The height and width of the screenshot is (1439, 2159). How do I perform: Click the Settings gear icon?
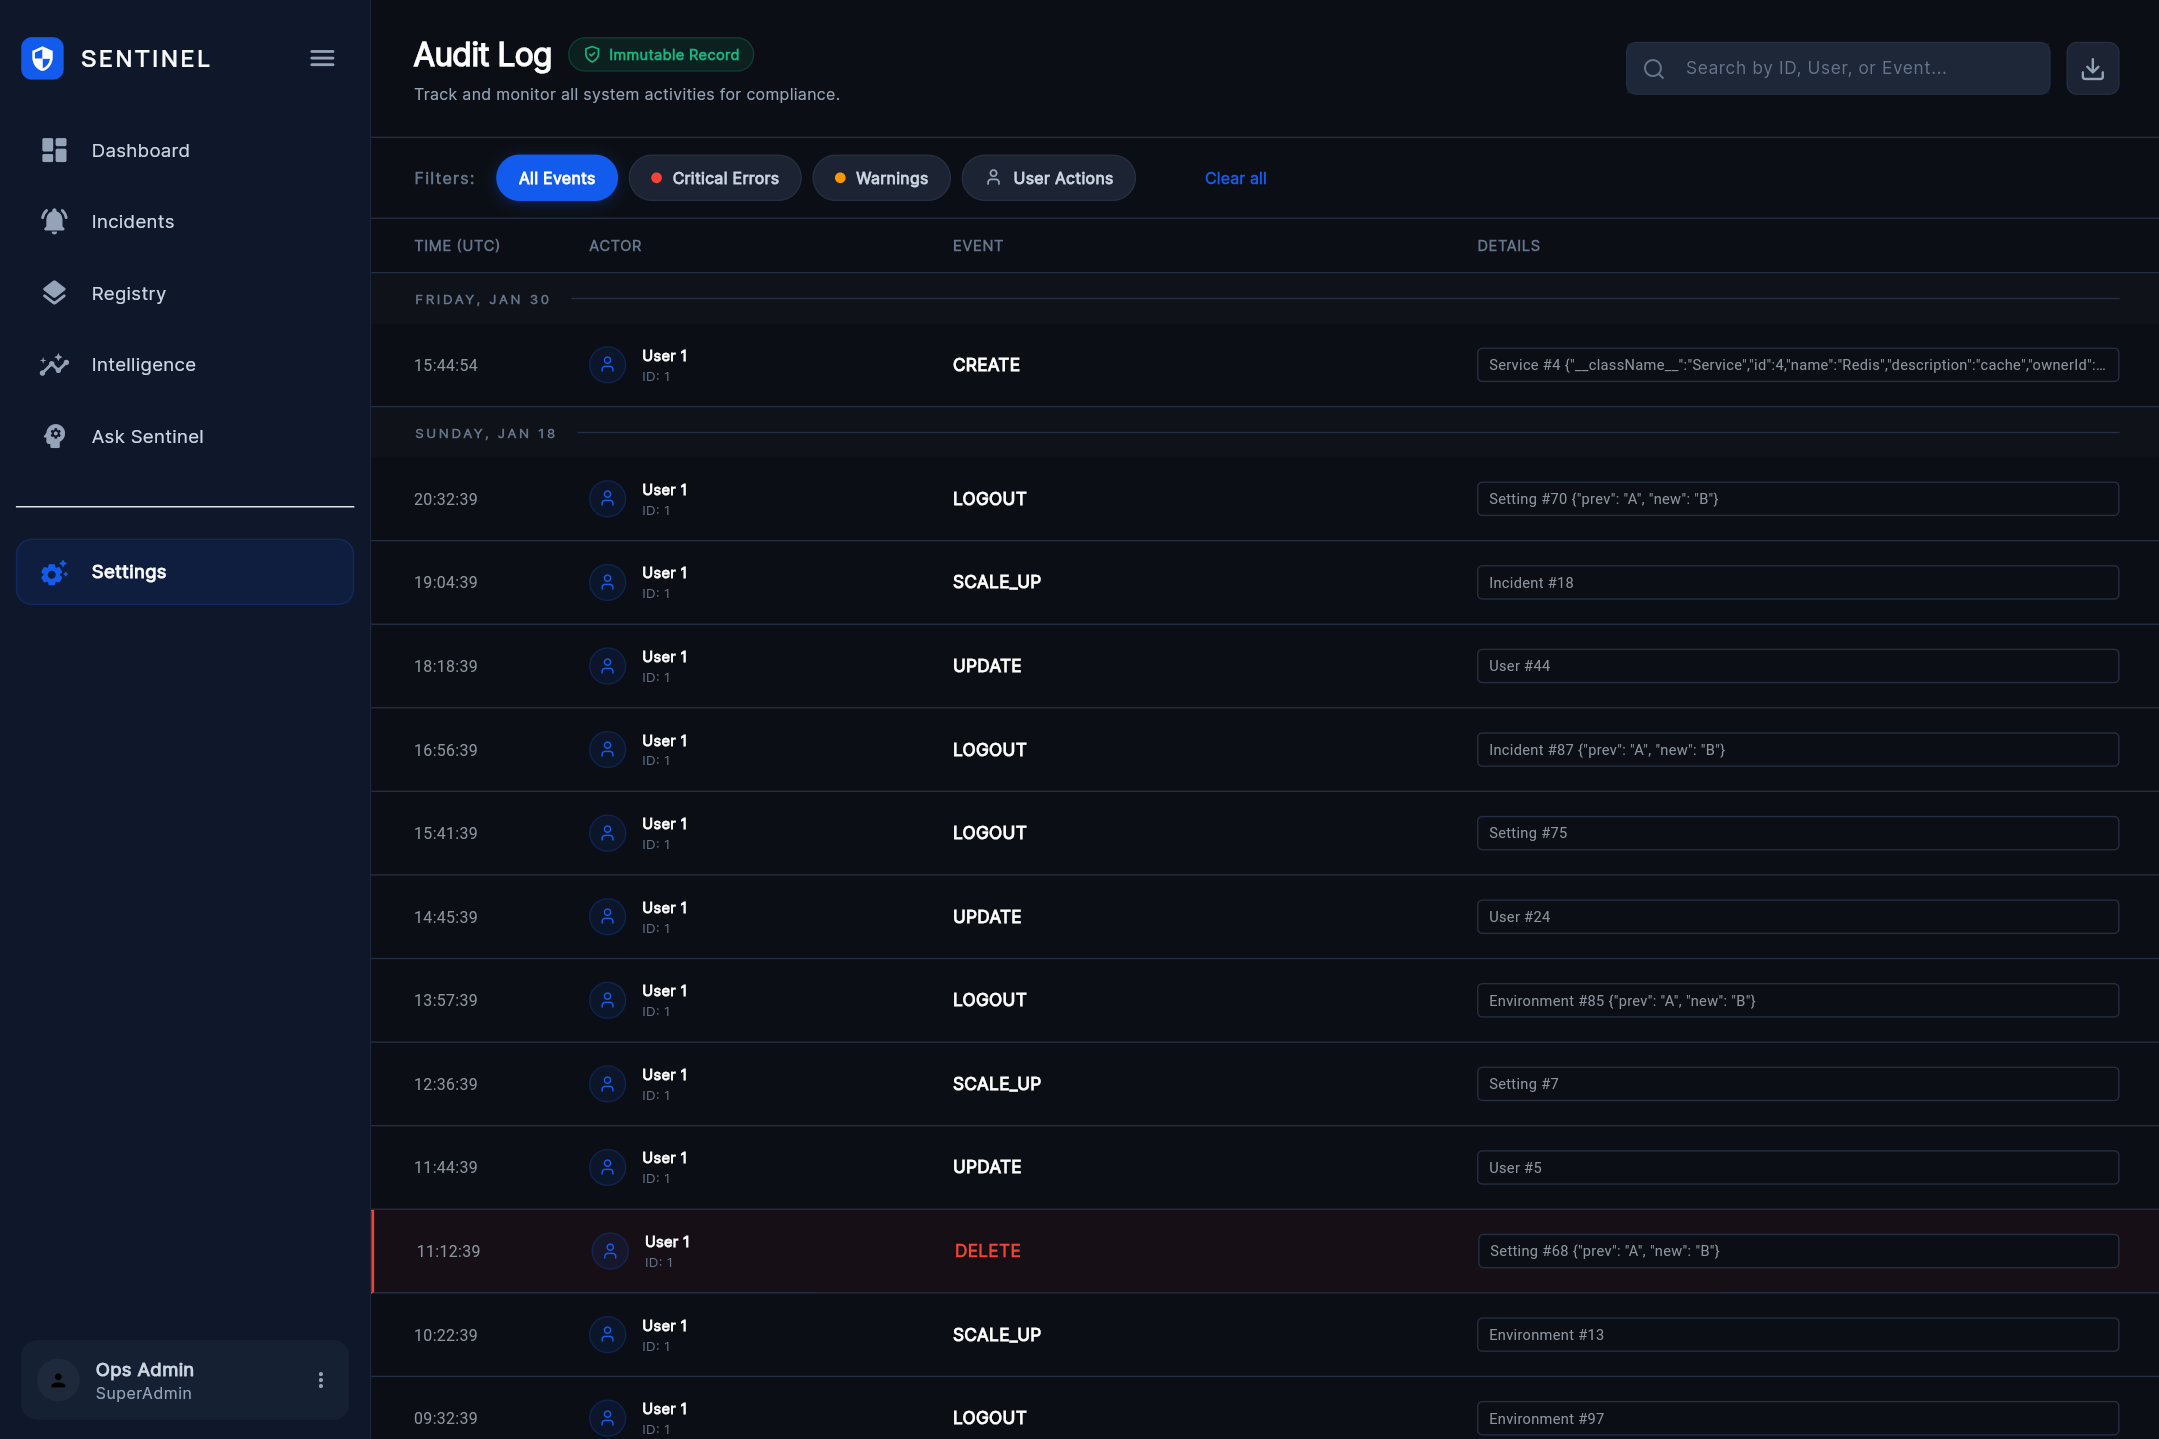[54, 572]
